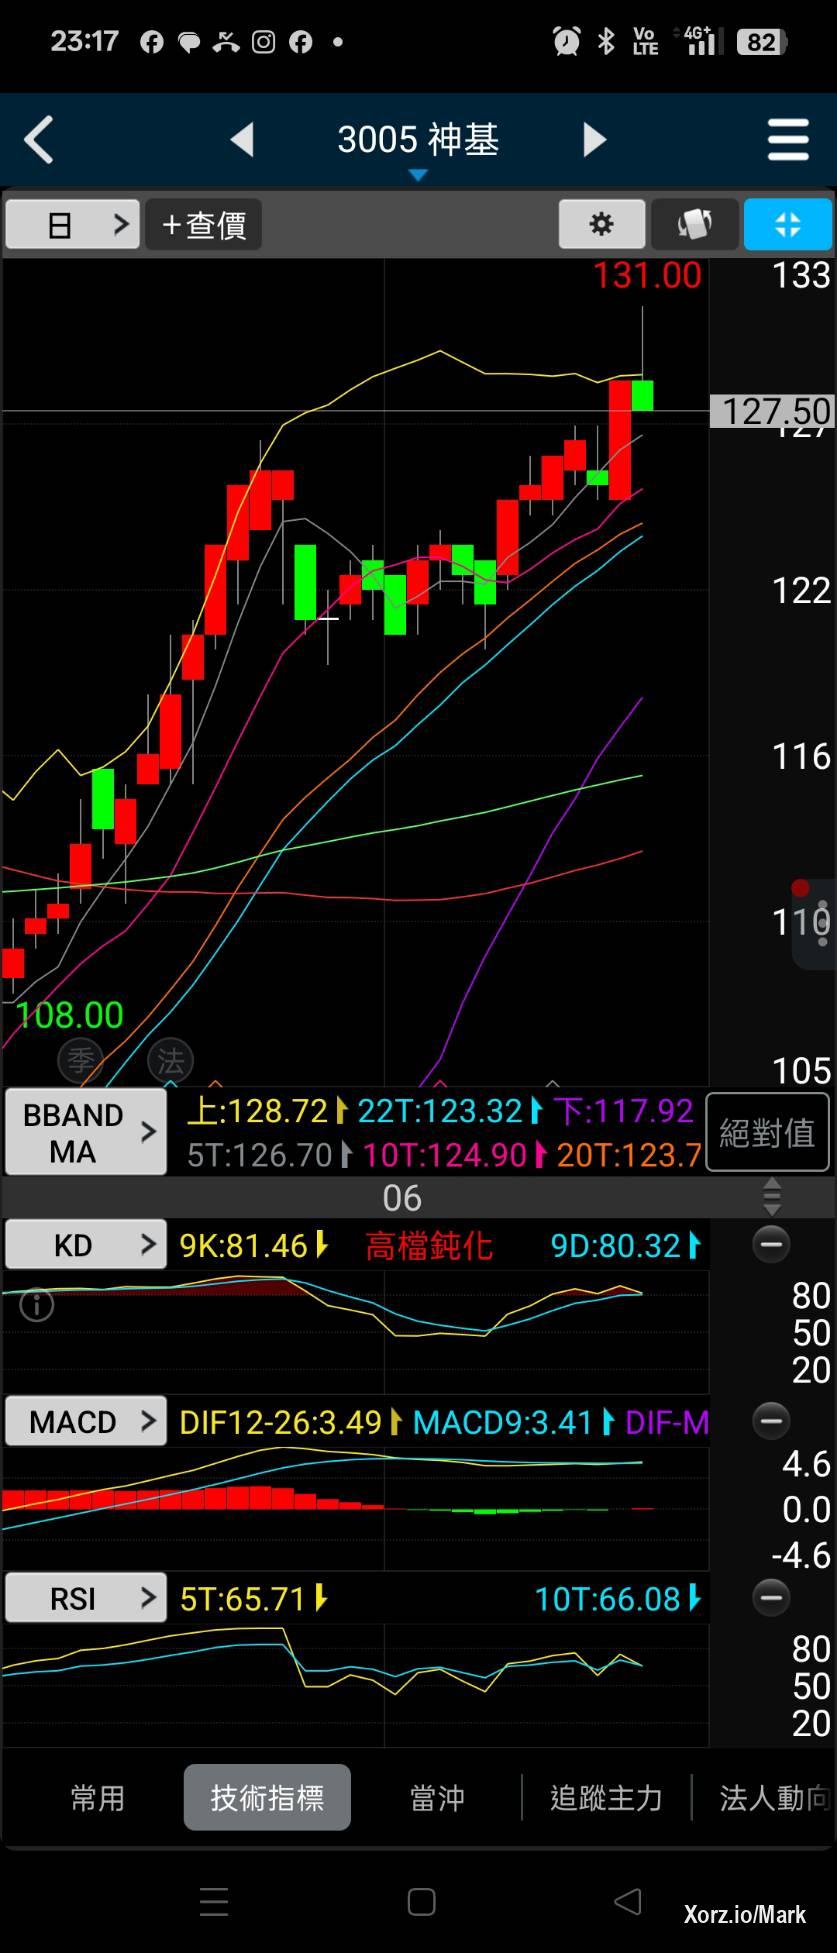The height and width of the screenshot is (1953, 837).
Task: Tap the 3005 神基 stock title
Action: 418,140
